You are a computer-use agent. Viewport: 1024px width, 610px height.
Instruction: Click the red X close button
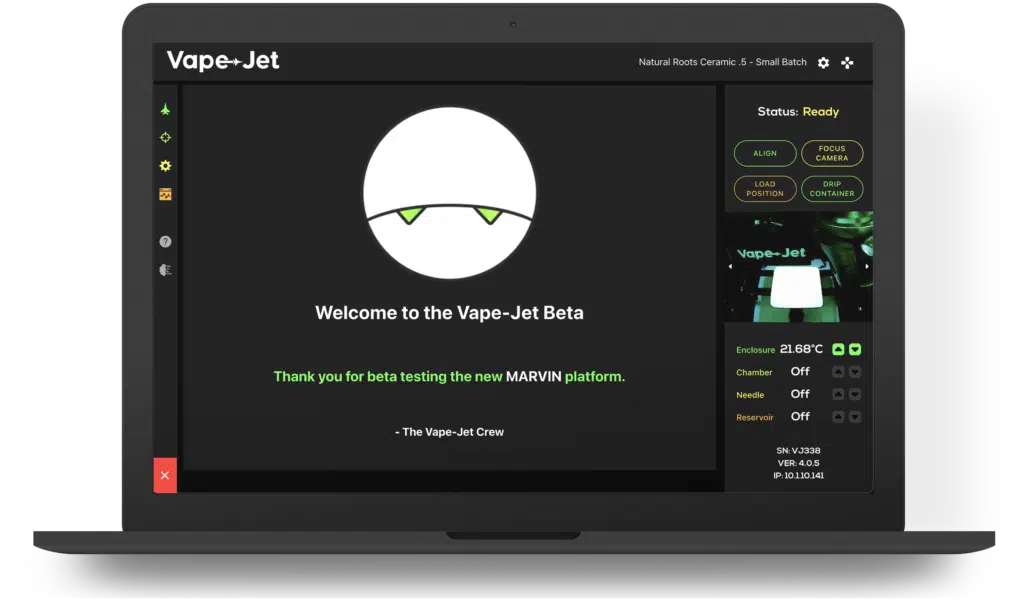pyautogui.click(x=165, y=475)
